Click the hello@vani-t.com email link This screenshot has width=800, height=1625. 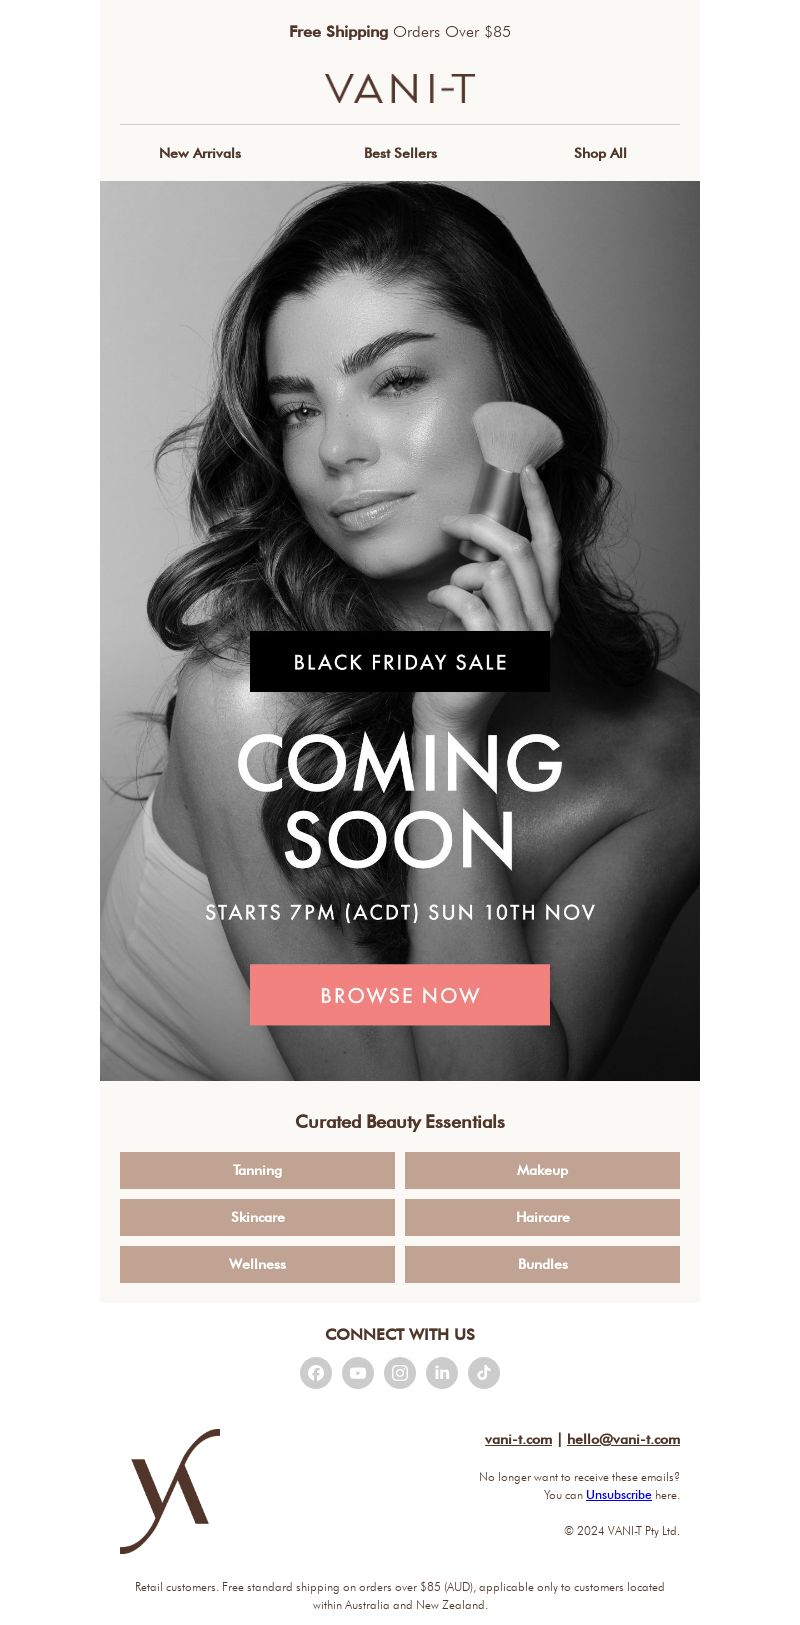coord(623,1439)
